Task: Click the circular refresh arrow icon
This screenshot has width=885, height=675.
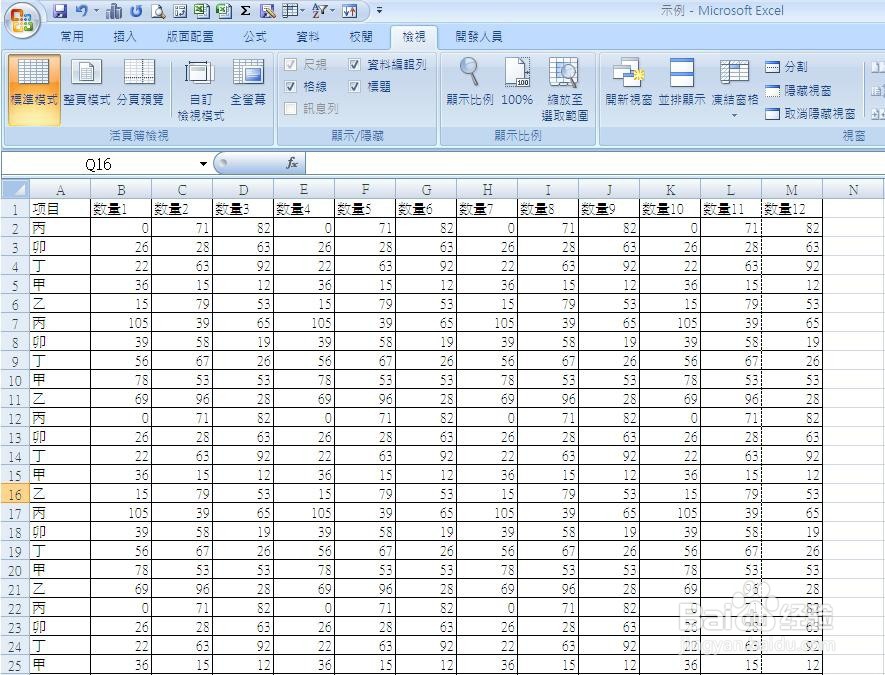Action: [x=136, y=11]
